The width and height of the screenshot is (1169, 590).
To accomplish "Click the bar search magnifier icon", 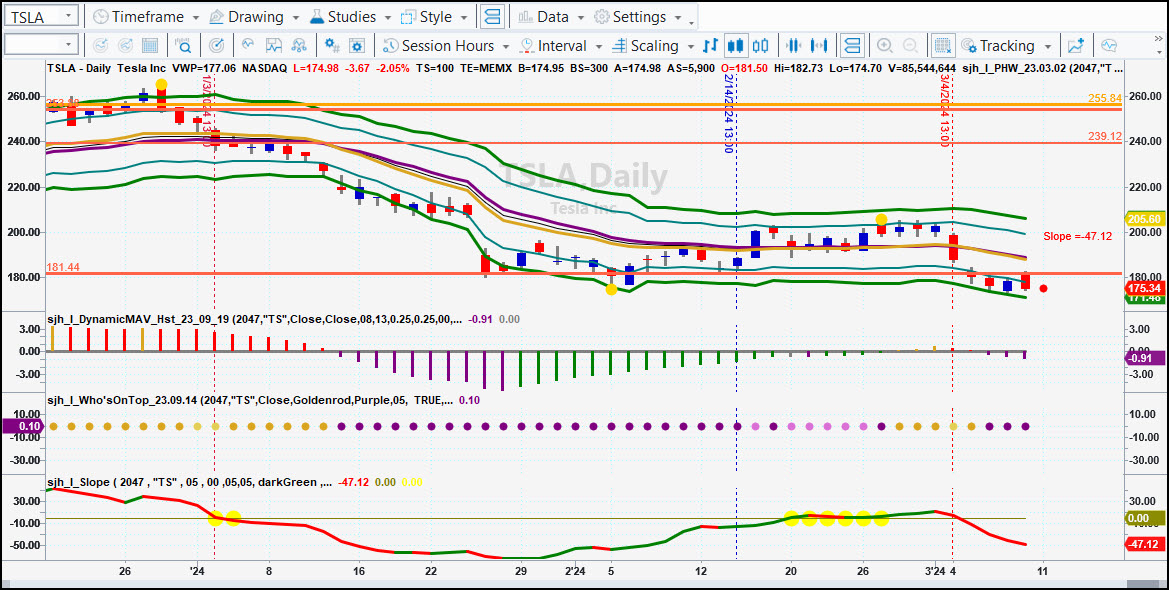I will 183,45.
